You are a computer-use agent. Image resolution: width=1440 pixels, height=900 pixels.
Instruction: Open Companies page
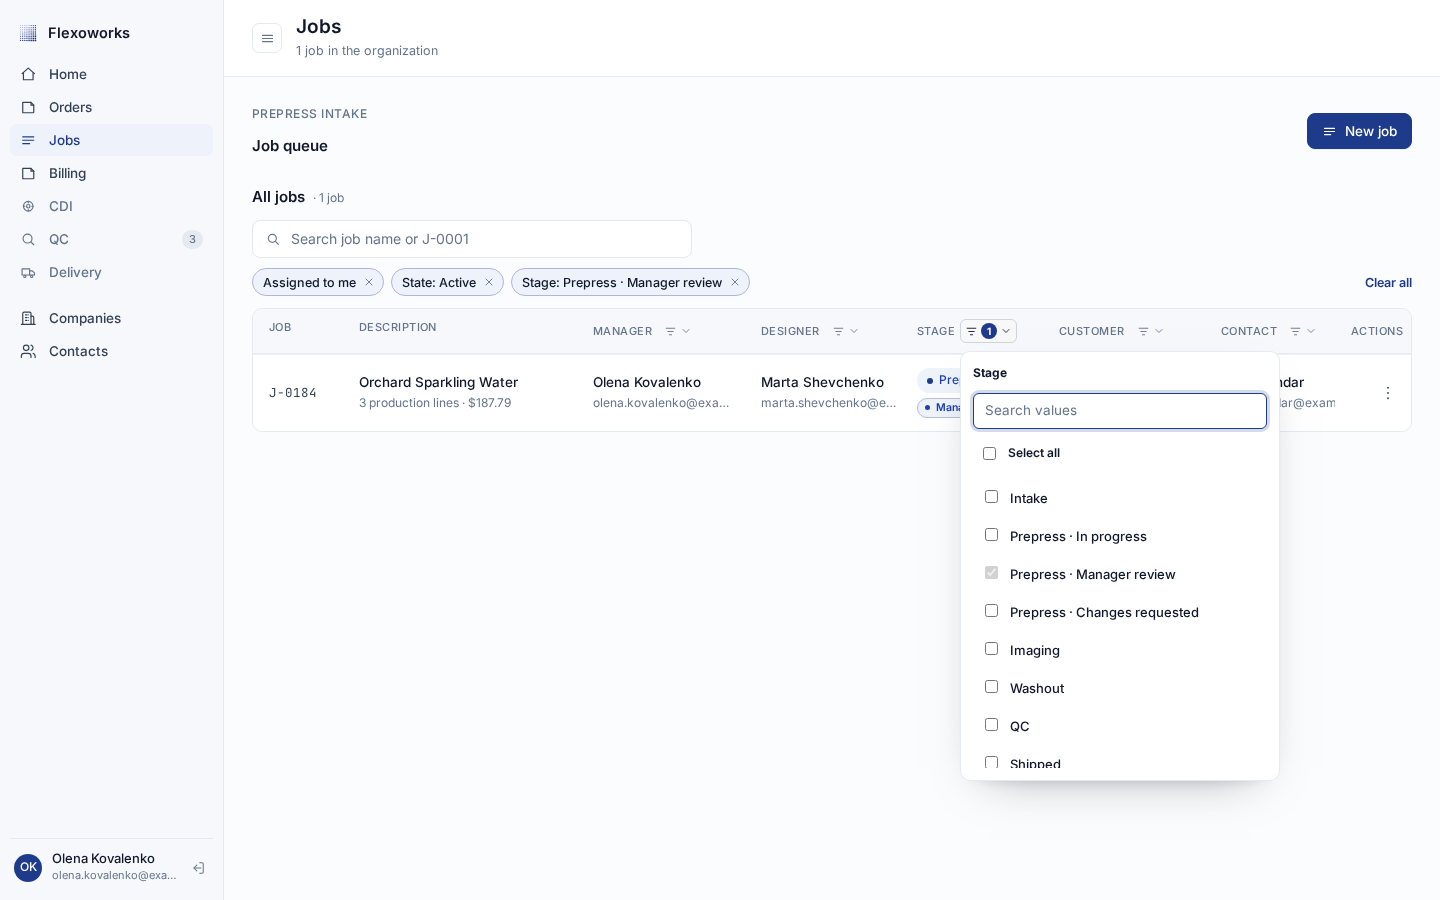[x=111, y=318]
